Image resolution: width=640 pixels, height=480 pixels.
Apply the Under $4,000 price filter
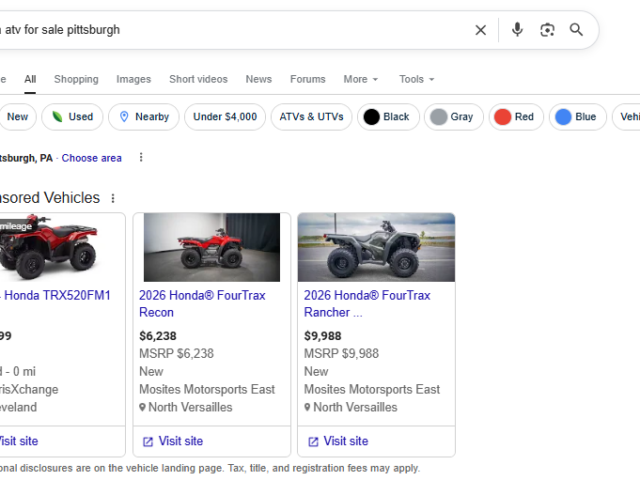(225, 117)
